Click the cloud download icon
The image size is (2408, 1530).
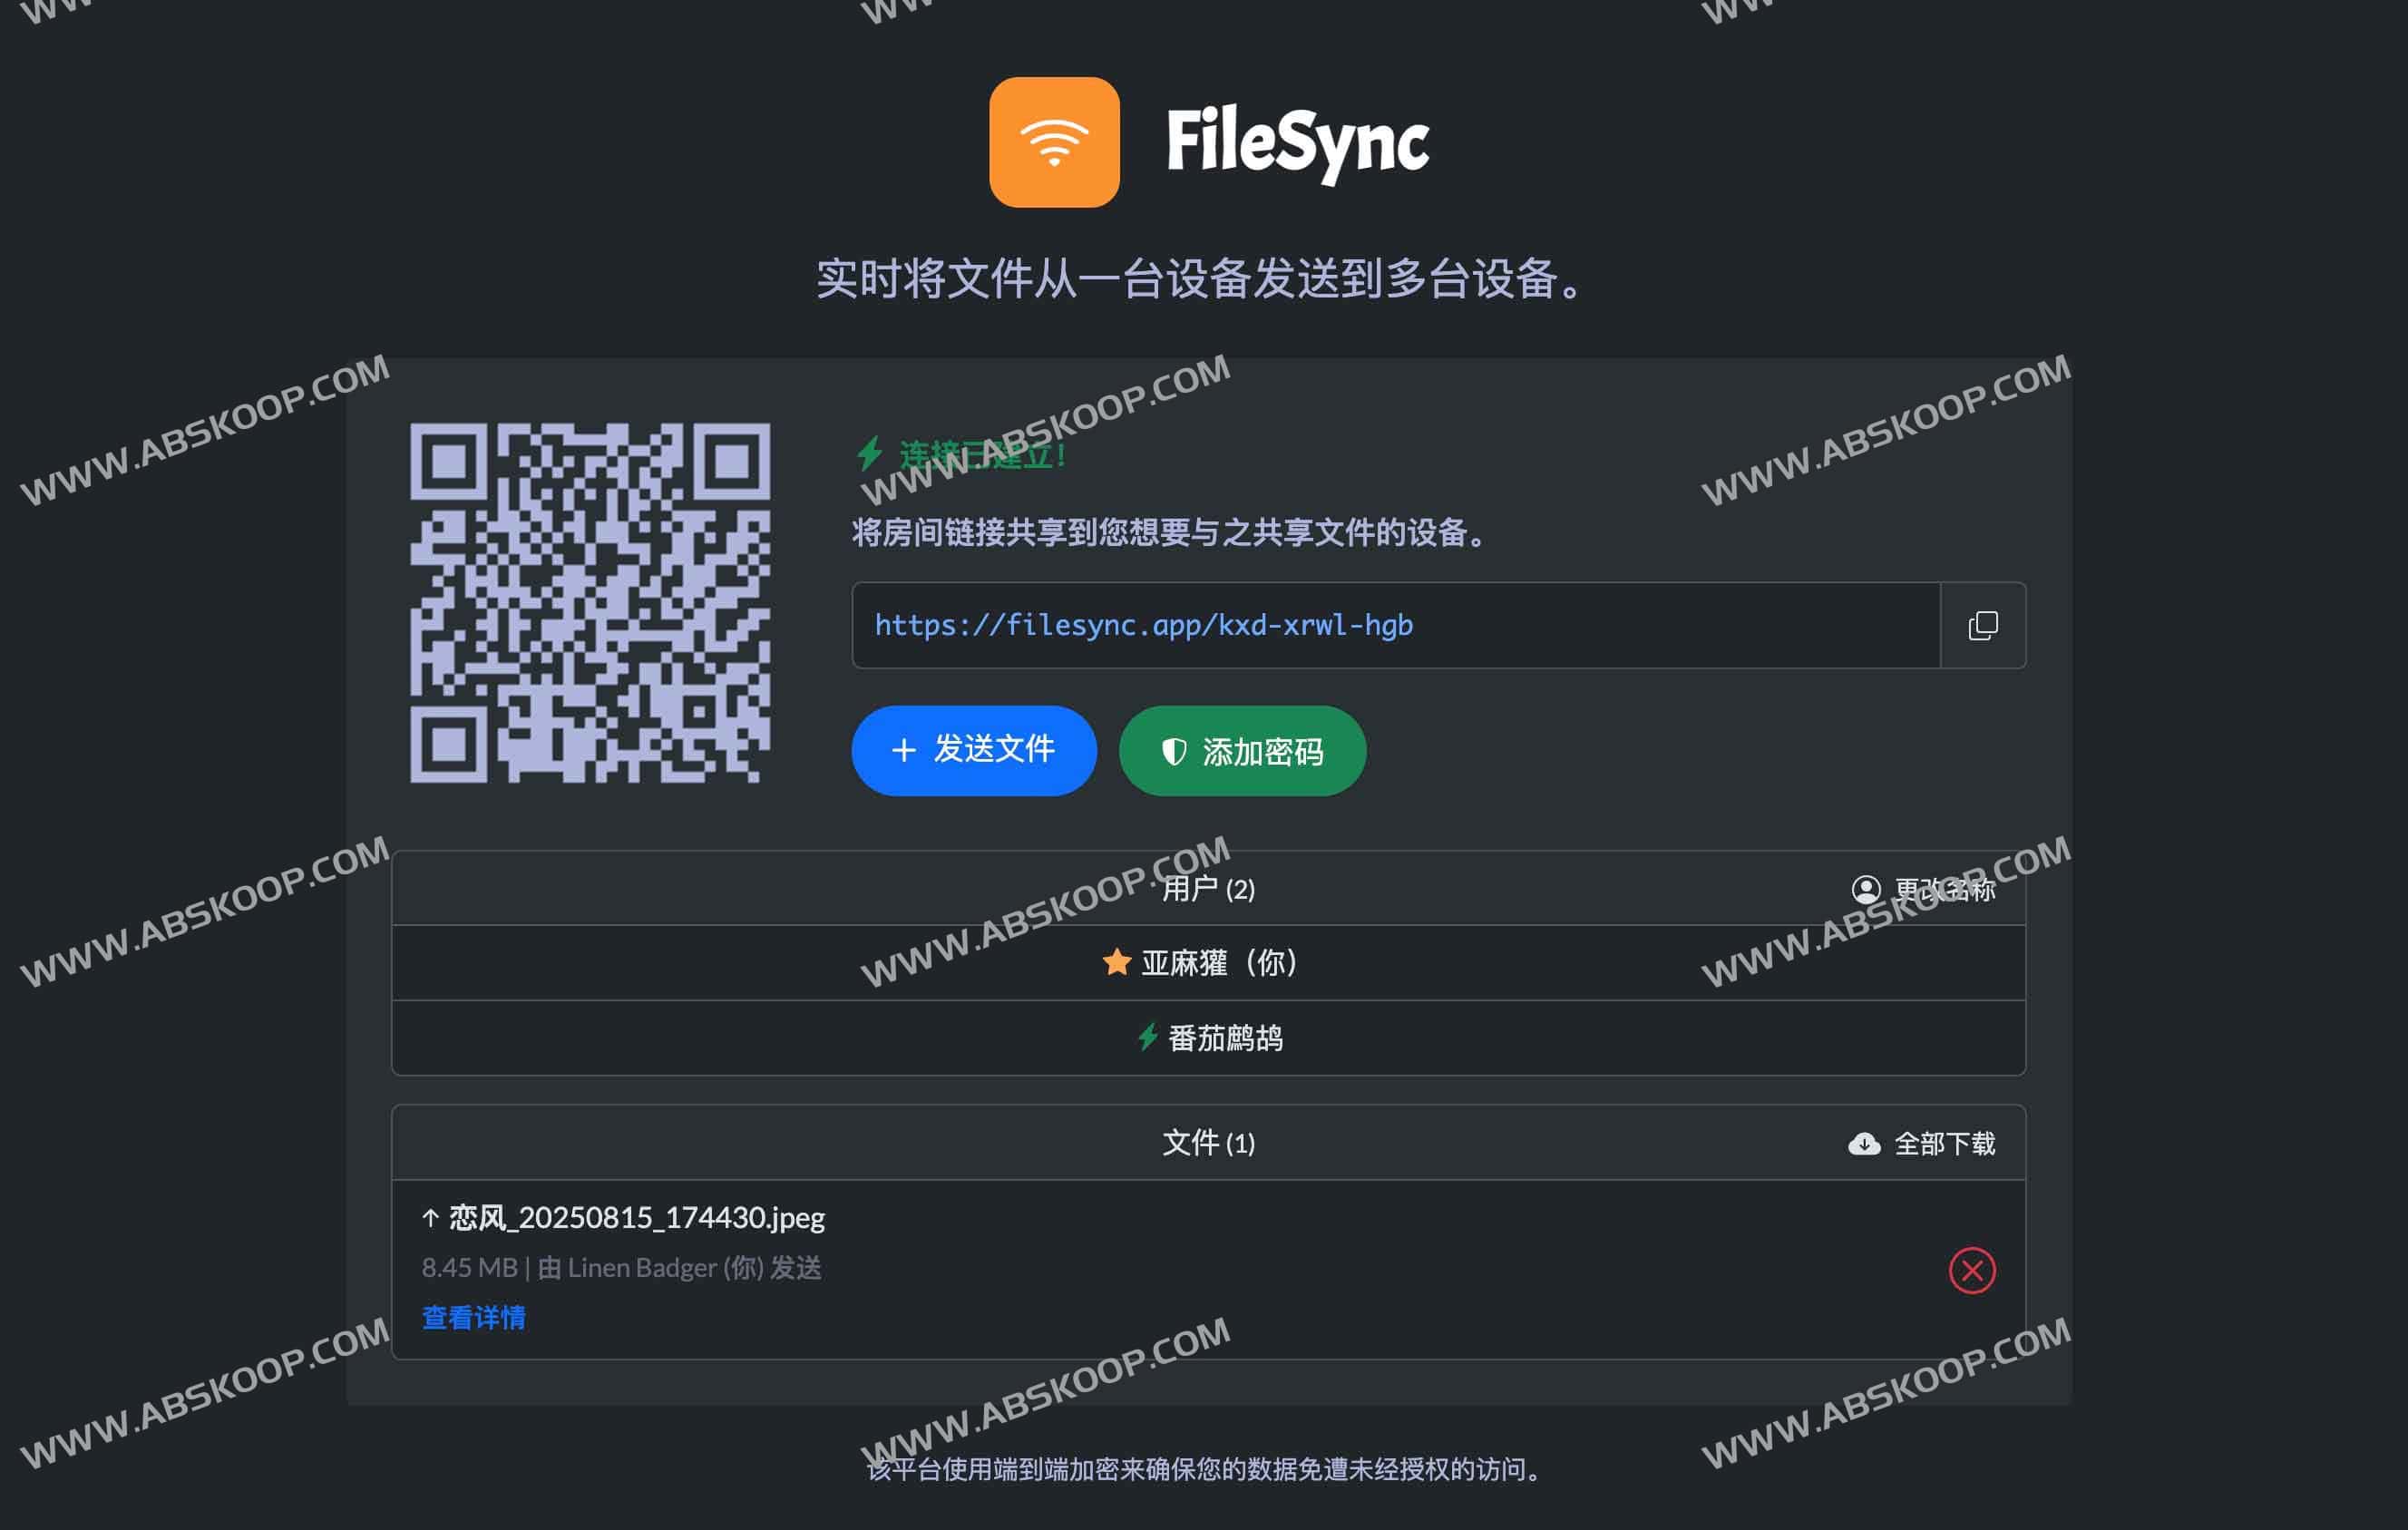[x=1864, y=1143]
